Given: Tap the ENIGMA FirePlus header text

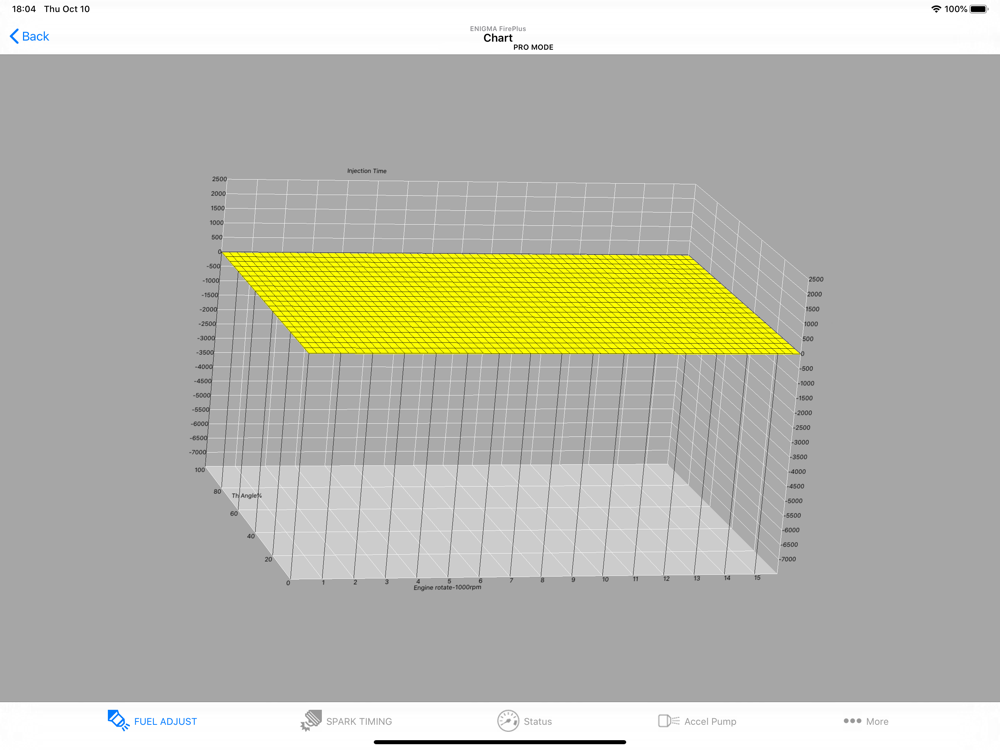Looking at the screenshot, I should [497, 29].
